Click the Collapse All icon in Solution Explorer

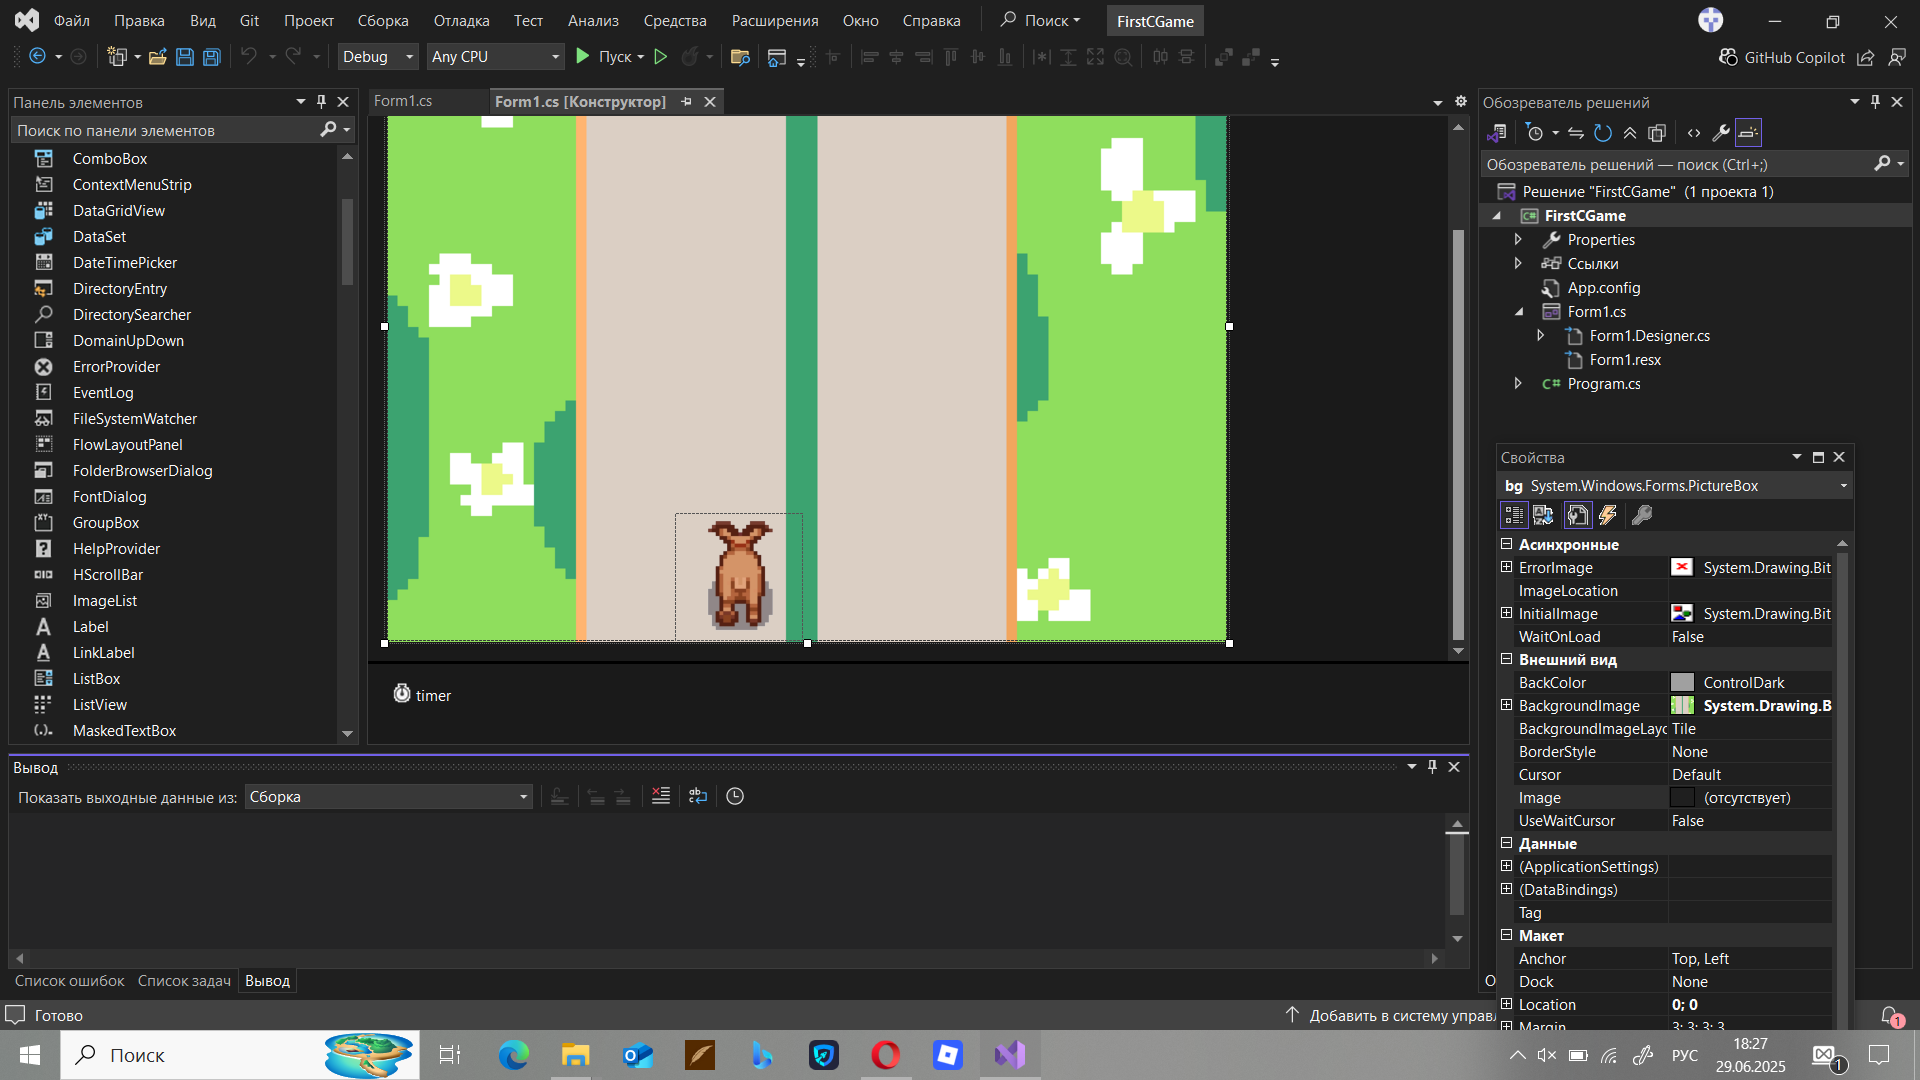pos(1630,133)
